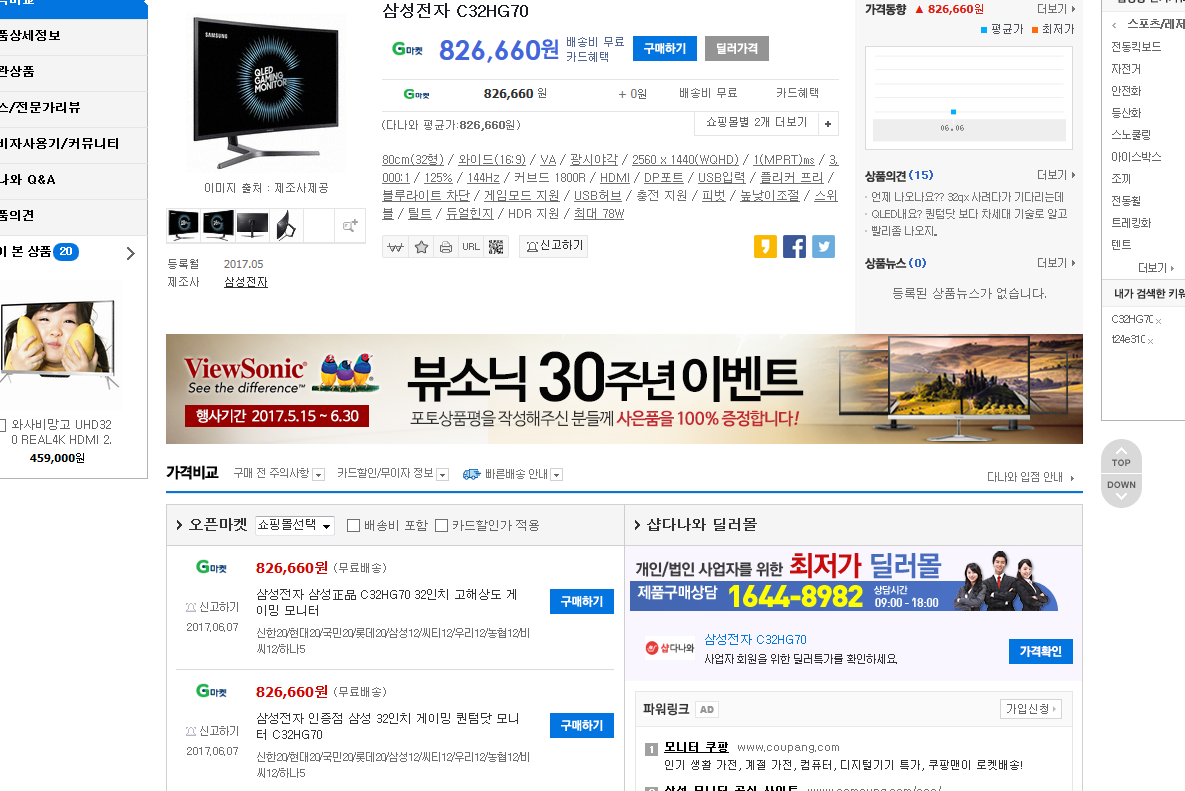Select 상세정보 in the left sidebar menu
Screen dimensions: 1185x791
(x=31, y=35)
